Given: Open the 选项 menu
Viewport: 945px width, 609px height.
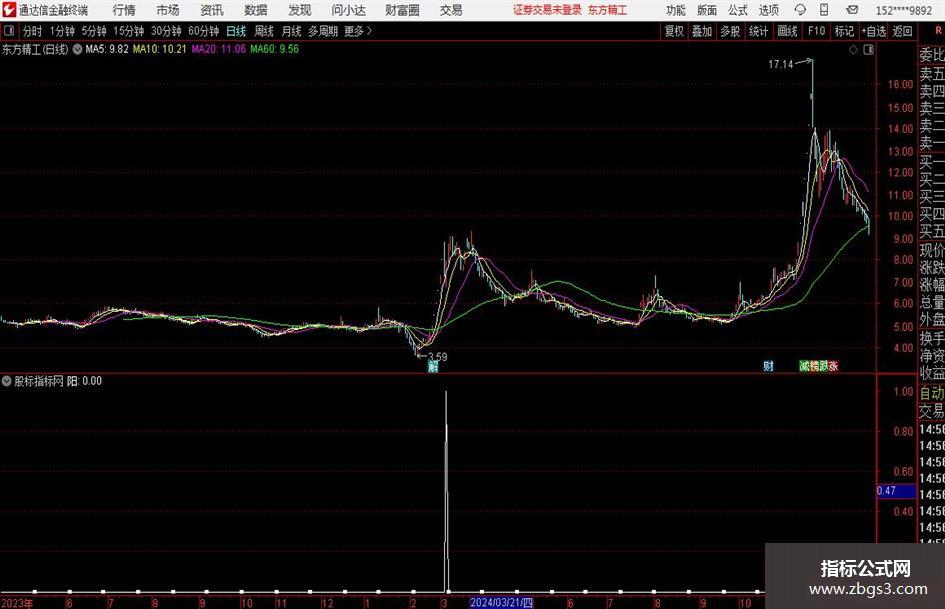Looking at the screenshot, I should tap(768, 10).
